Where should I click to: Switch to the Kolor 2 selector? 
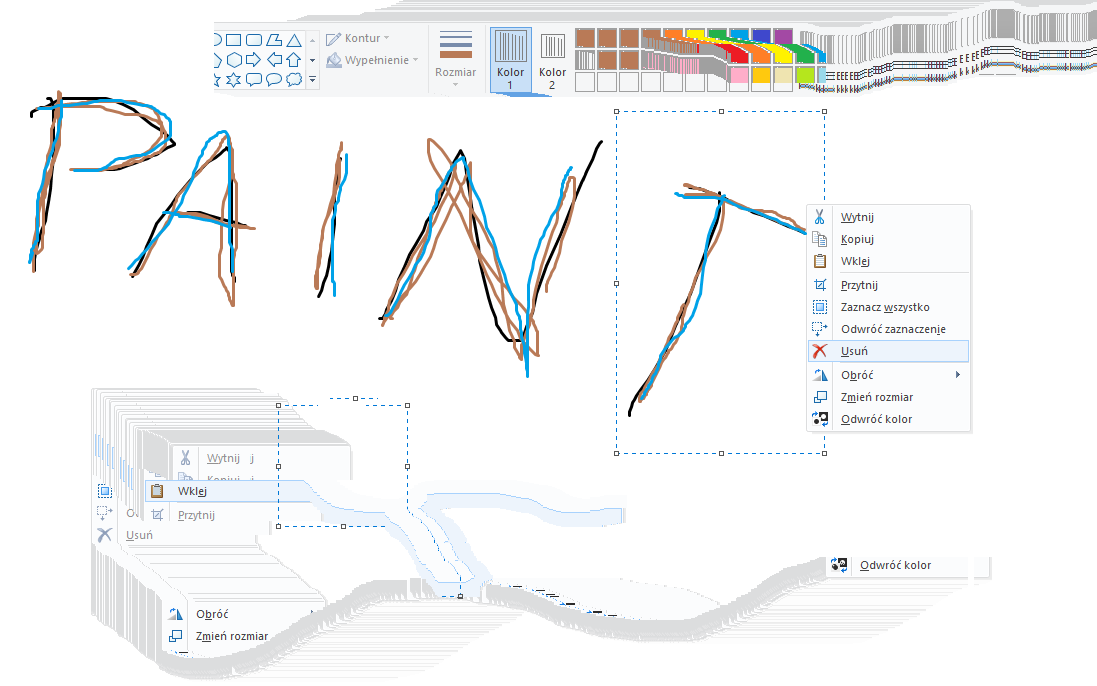[553, 60]
